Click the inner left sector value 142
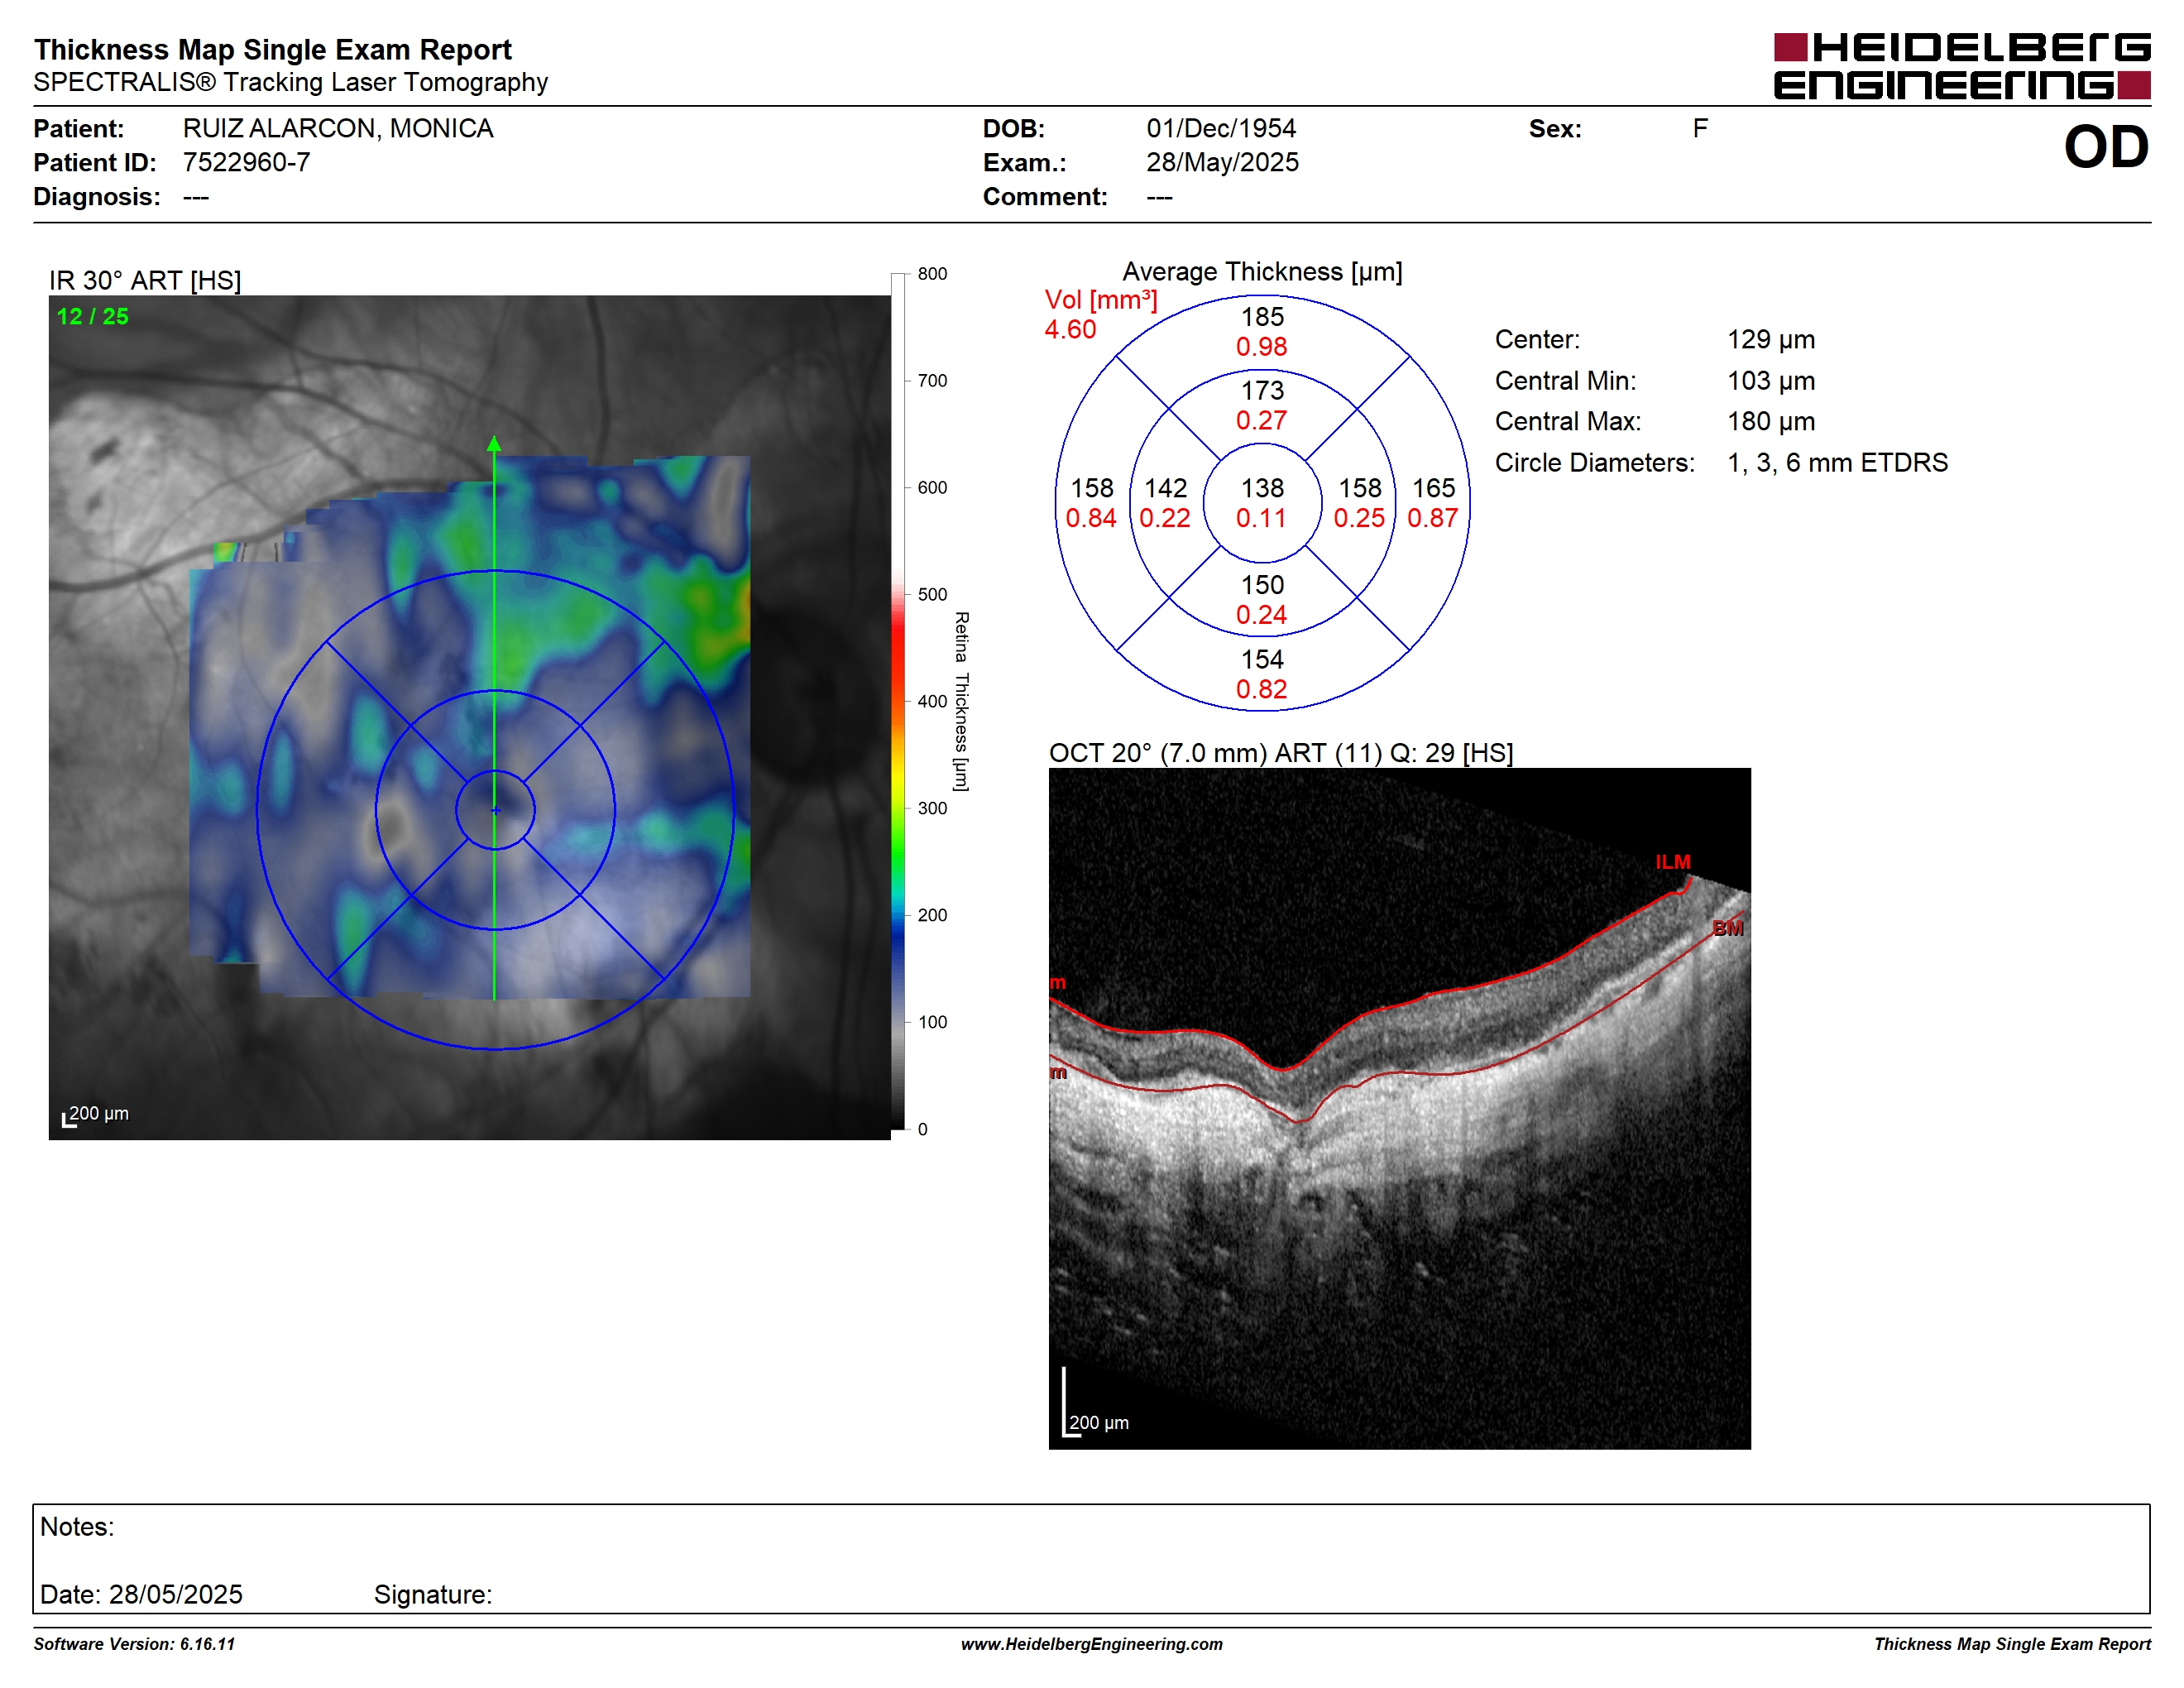This screenshot has height=1688, width=2184. [x=1165, y=488]
